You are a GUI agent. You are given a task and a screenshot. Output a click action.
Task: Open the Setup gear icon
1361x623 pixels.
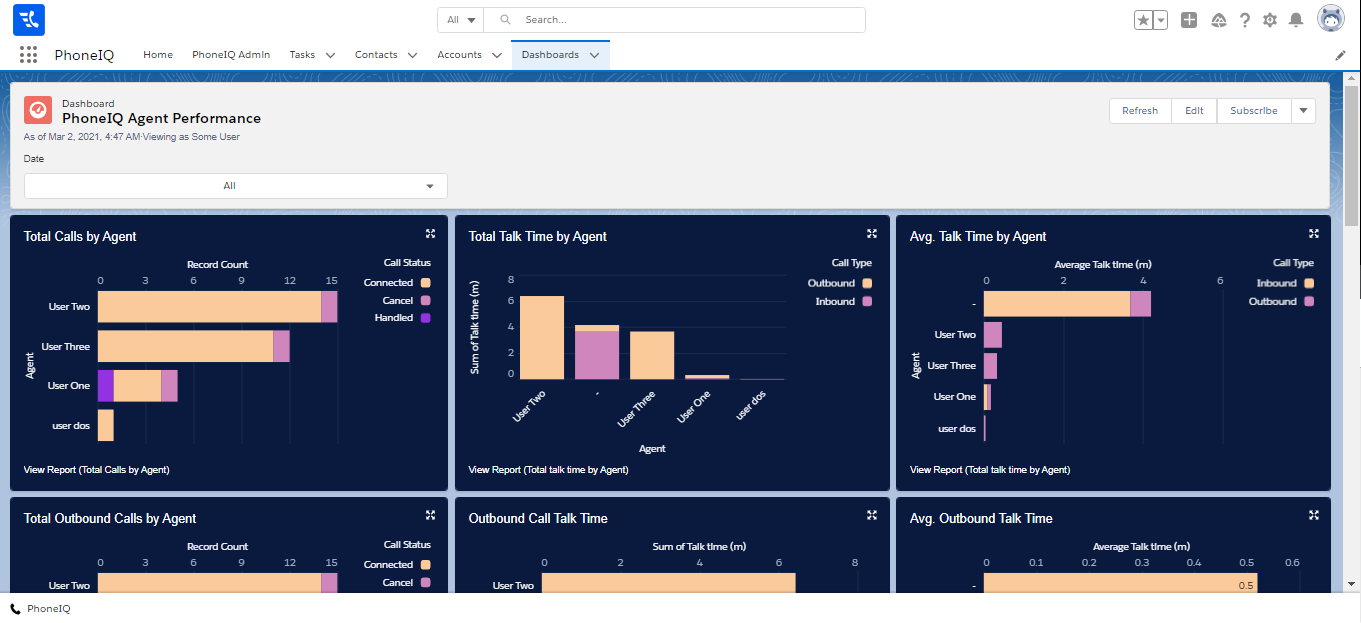[1270, 20]
